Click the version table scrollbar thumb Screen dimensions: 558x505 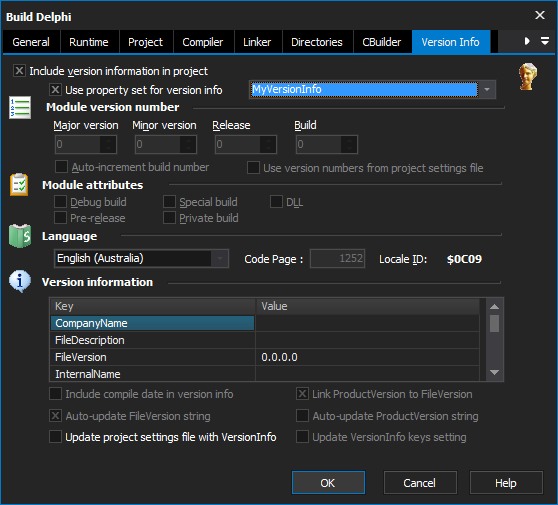point(494,323)
